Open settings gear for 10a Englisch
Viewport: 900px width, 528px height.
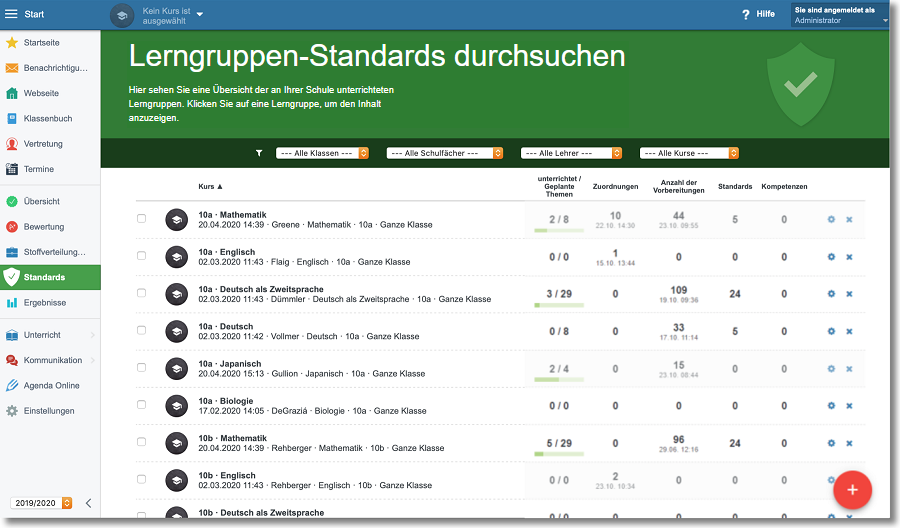831,257
